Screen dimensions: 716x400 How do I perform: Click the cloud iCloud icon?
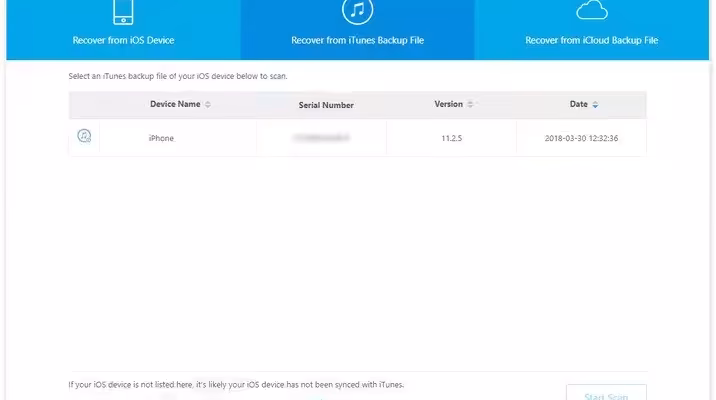pos(592,11)
